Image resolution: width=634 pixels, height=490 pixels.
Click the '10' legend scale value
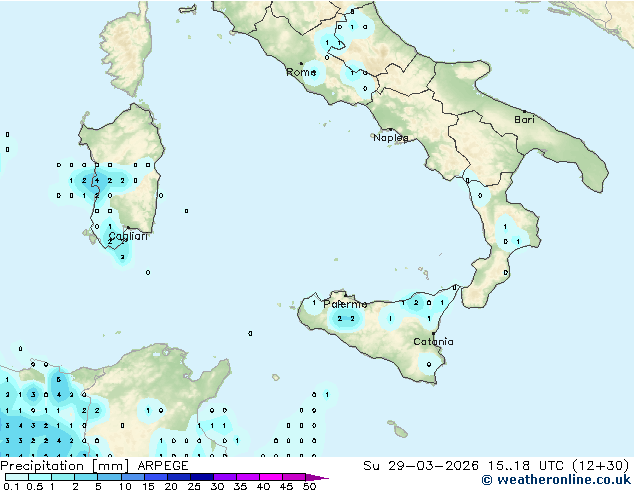coord(125,486)
